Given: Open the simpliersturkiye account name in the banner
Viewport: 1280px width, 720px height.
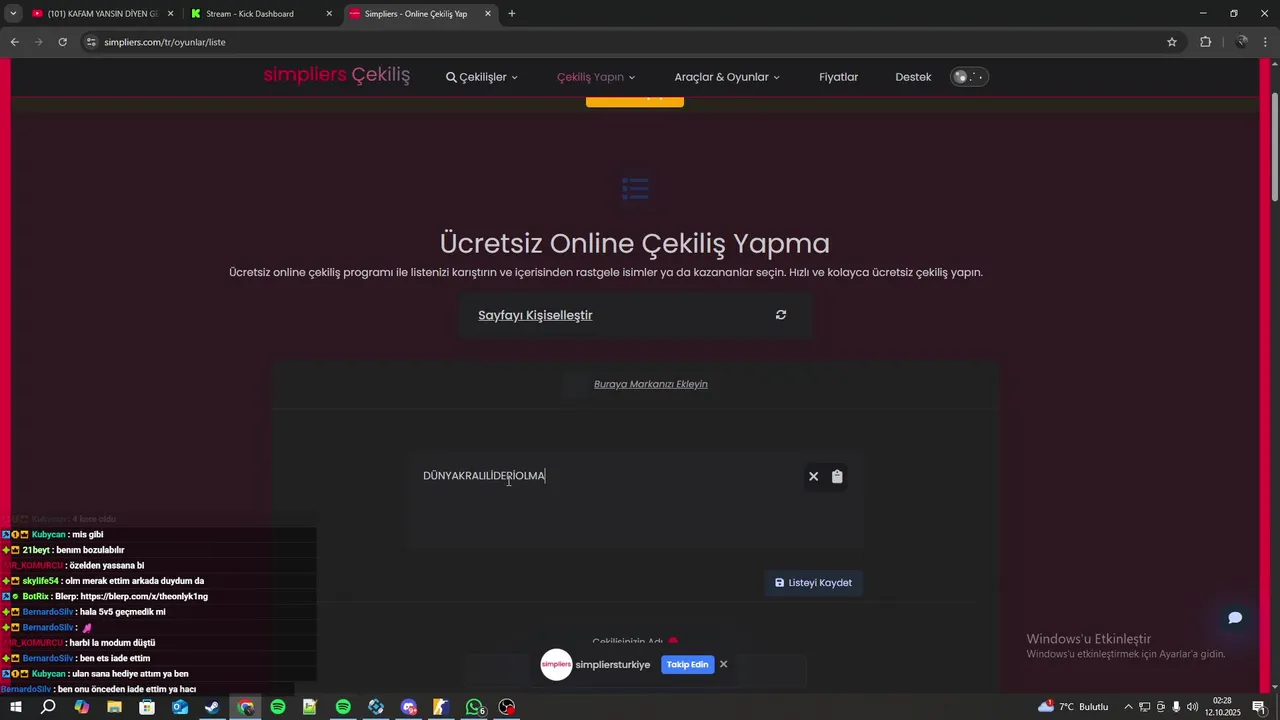Looking at the screenshot, I should [x=613, y=665].
